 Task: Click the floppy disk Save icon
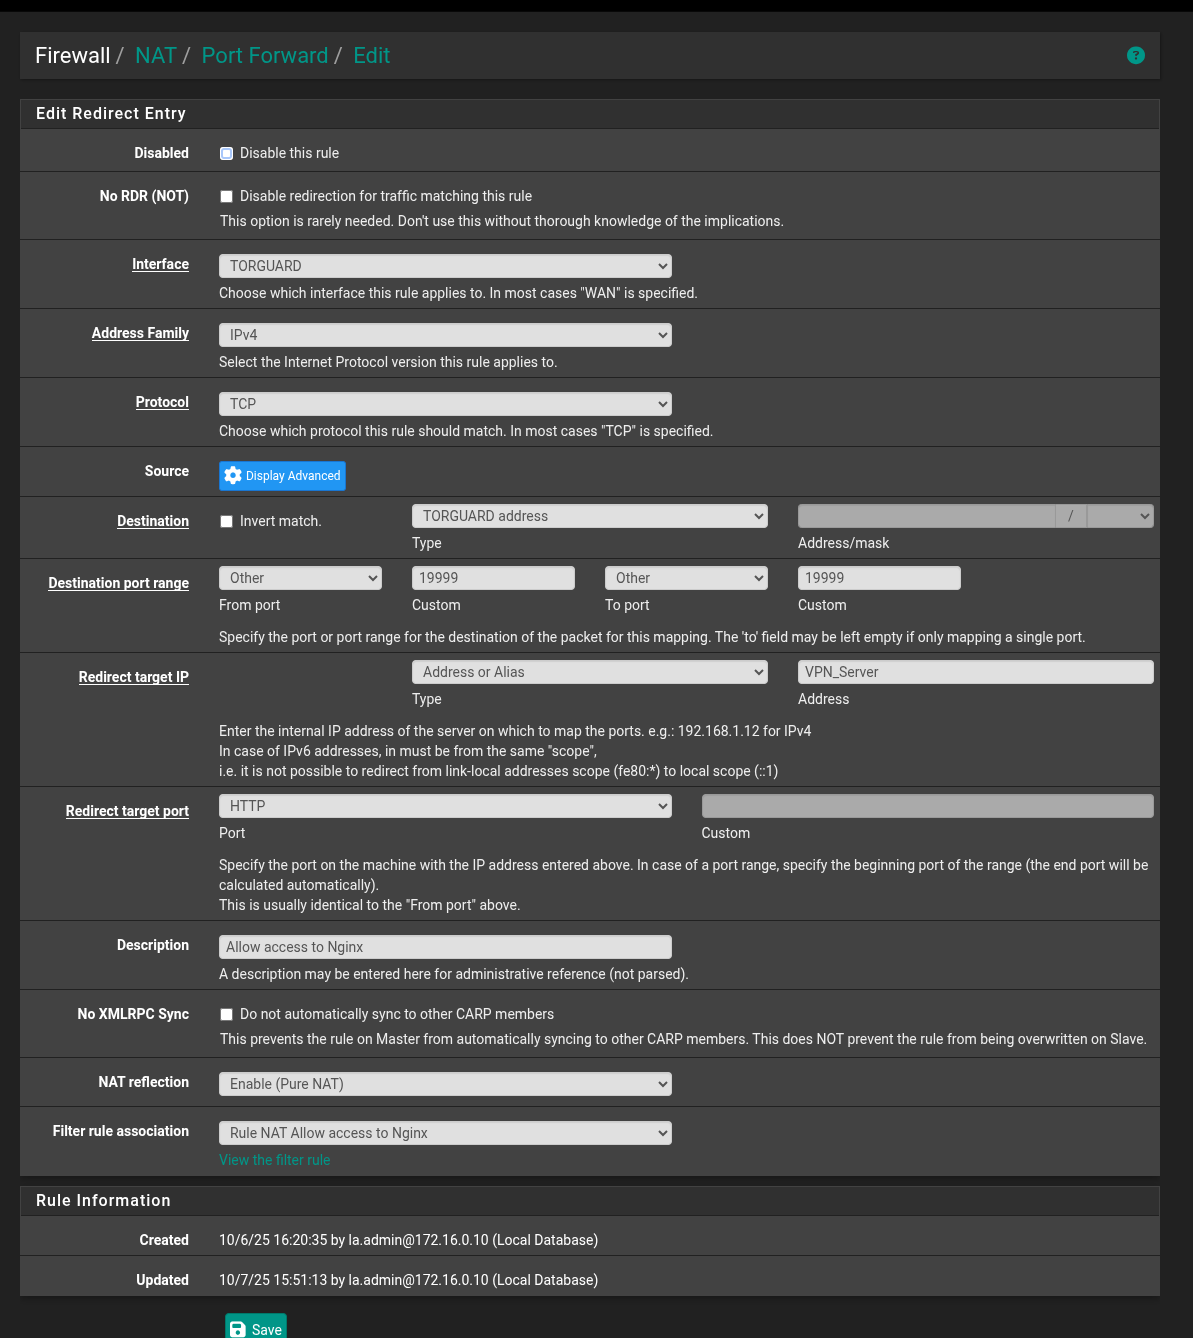238,1329
